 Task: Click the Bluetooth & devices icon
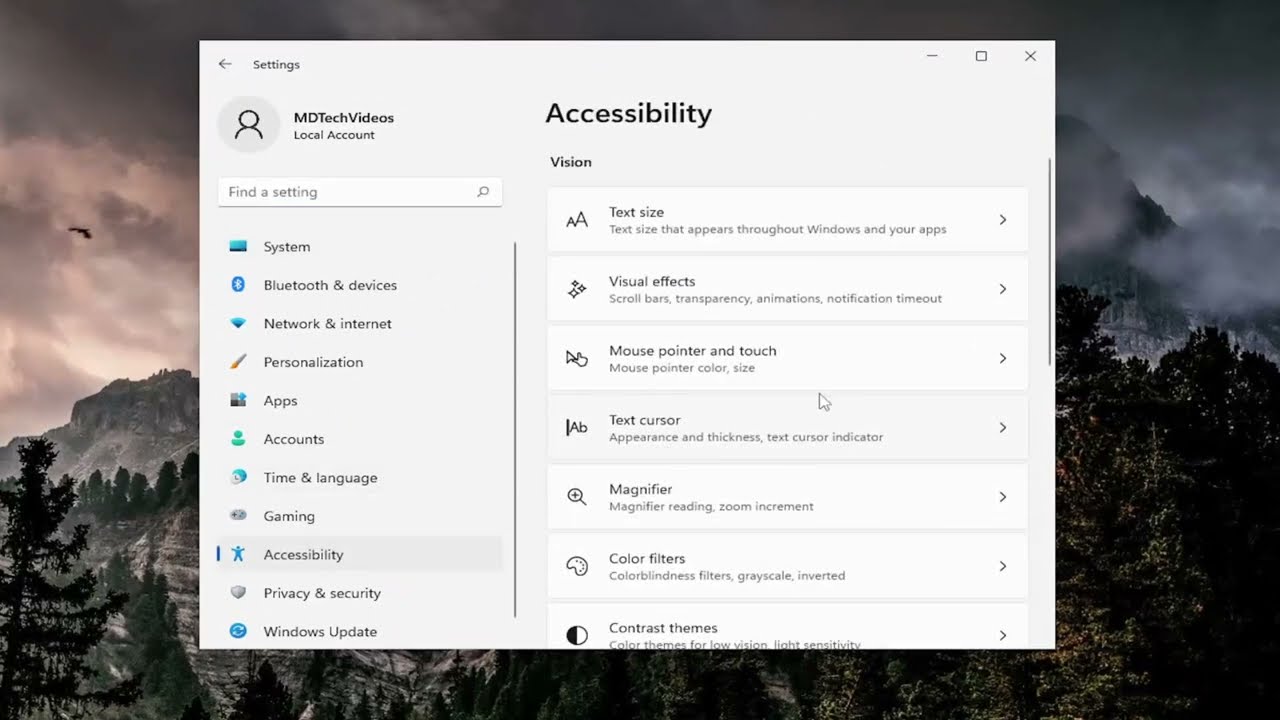pyautogui.click(x=238, y=285)
